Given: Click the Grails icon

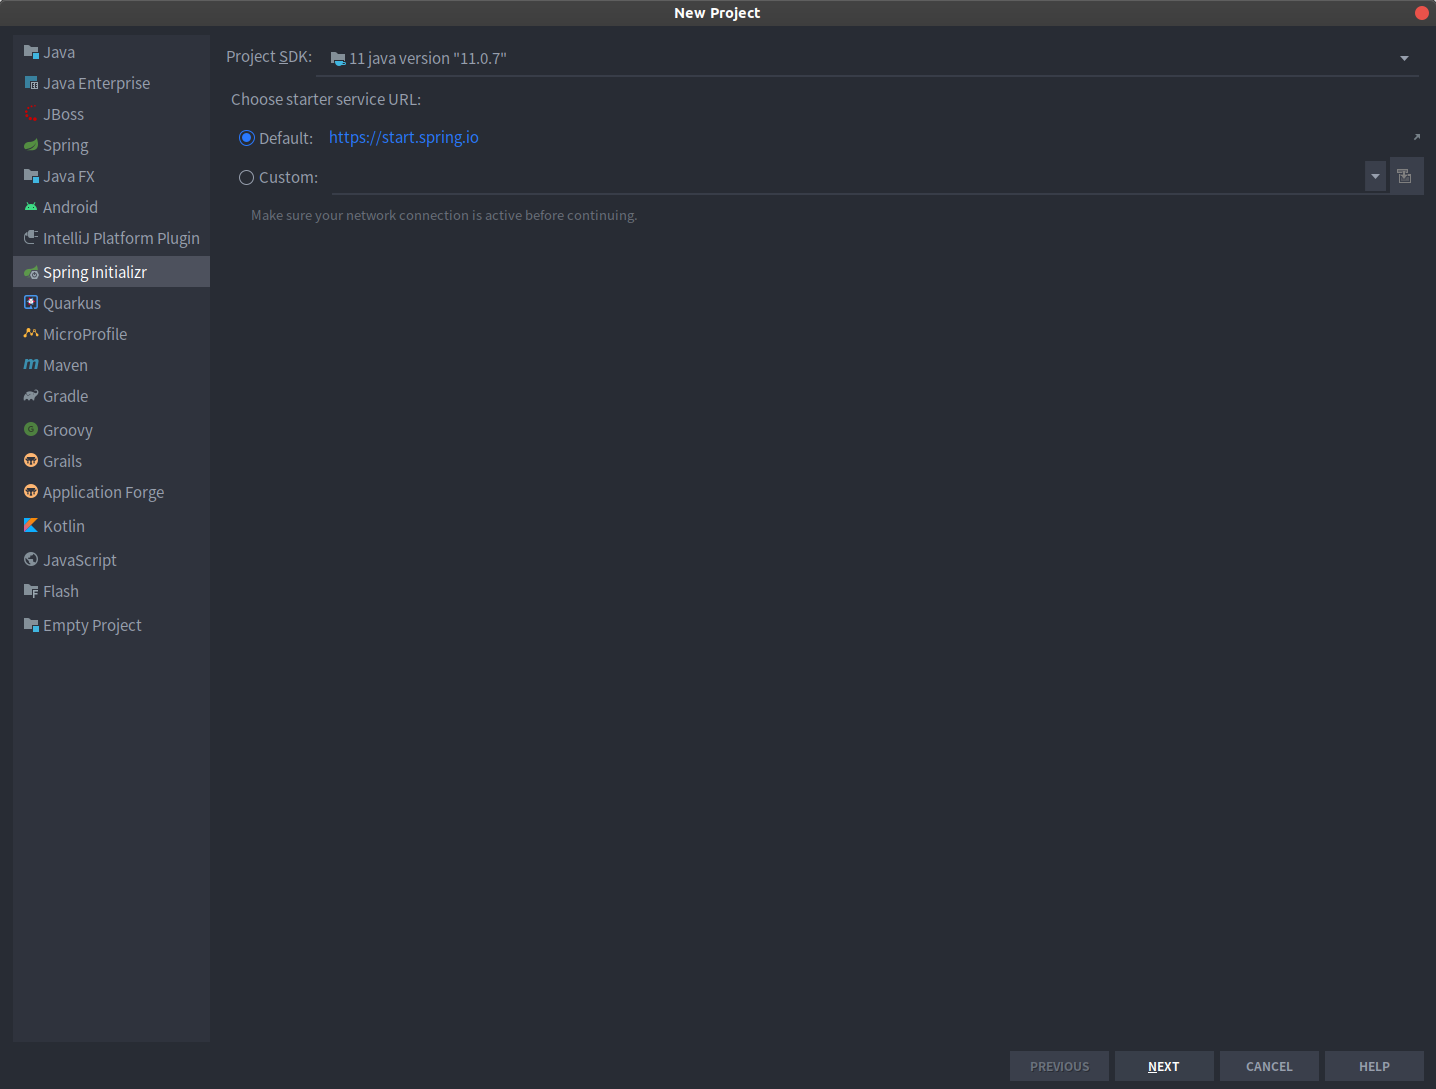Looking at the screenshot, I should pyautogui.click(x=31, y=460).
